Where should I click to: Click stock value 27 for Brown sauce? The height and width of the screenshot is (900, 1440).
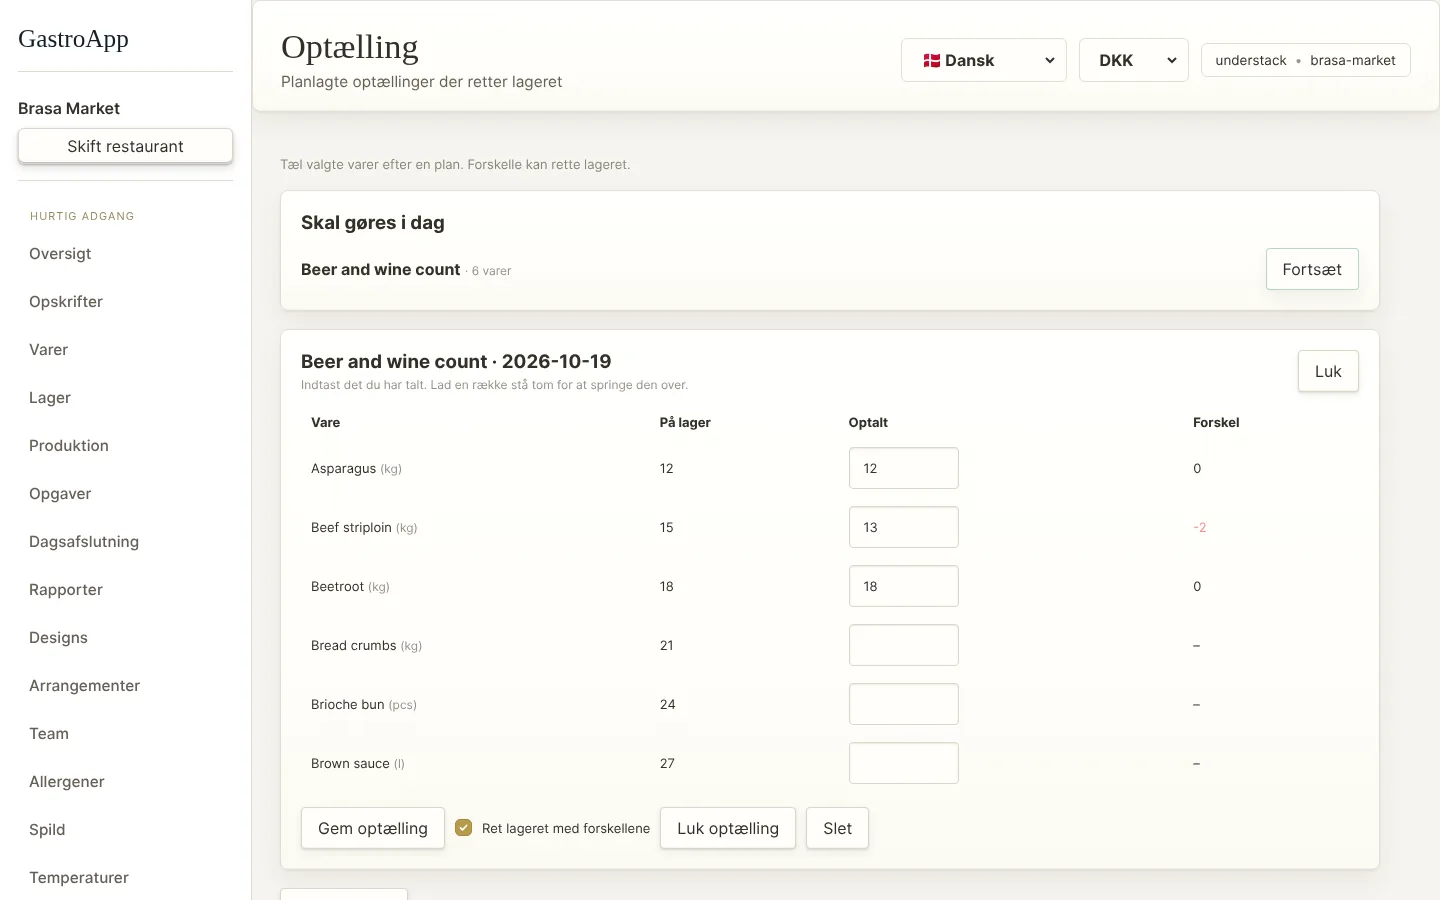coord(667,763)
